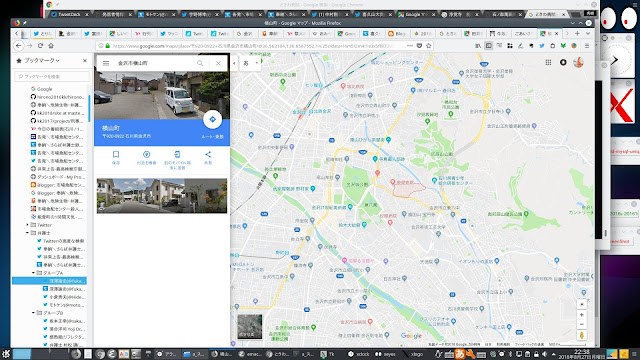Open the page actions three-dot menu
This screenshot has height=360, width=640.
[x=410, y=46]
